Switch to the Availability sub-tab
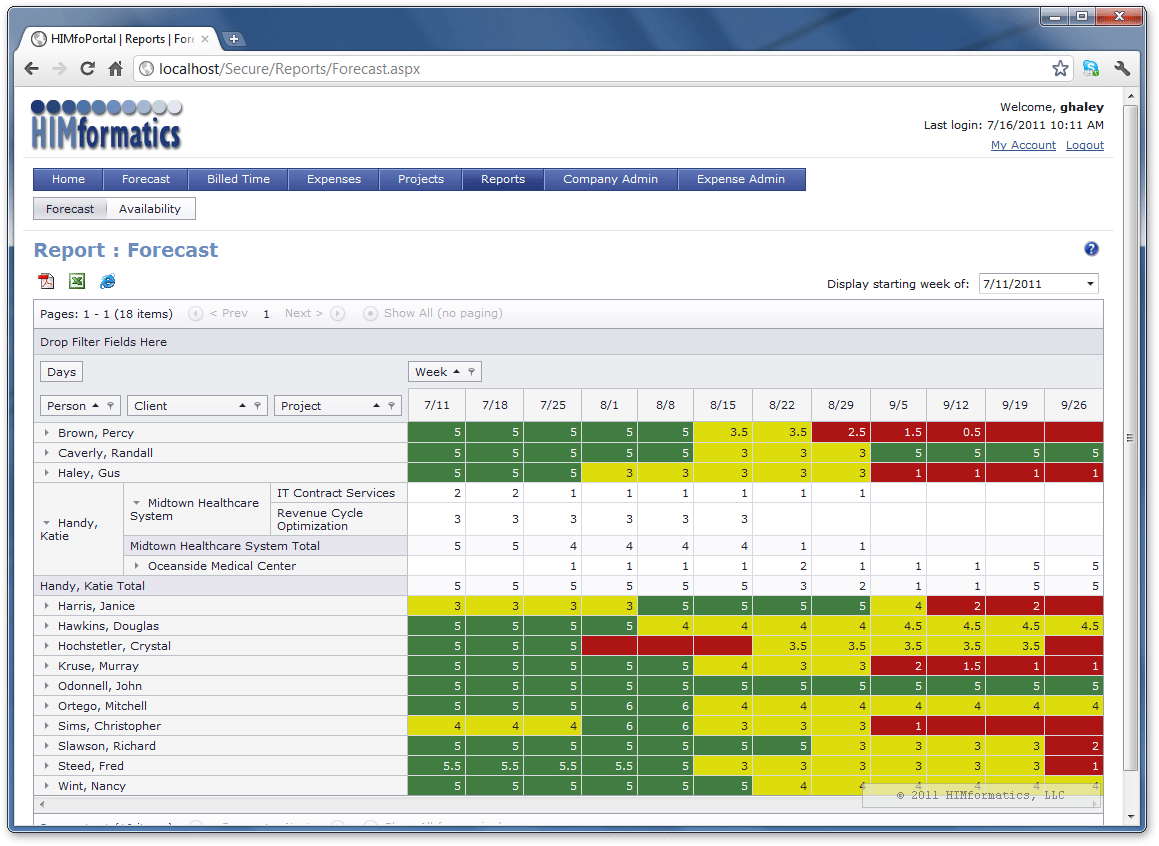1159x846 pixels. tap(150, 209)
